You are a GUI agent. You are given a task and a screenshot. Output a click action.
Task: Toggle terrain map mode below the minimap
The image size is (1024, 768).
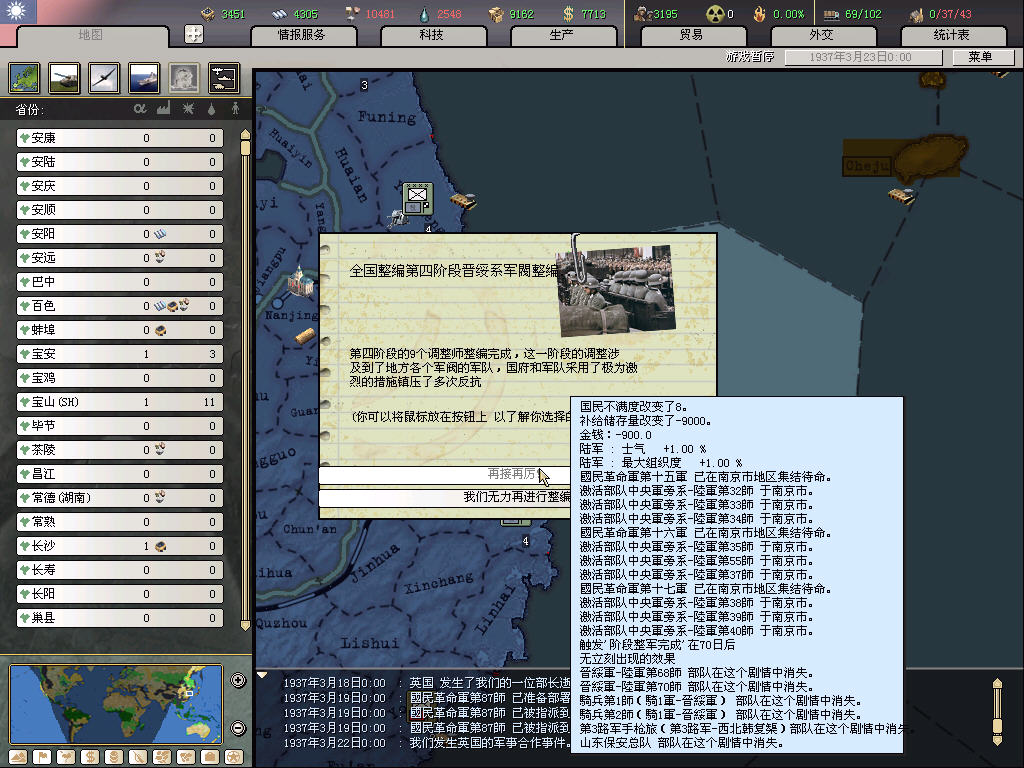(x=17, y=756)
